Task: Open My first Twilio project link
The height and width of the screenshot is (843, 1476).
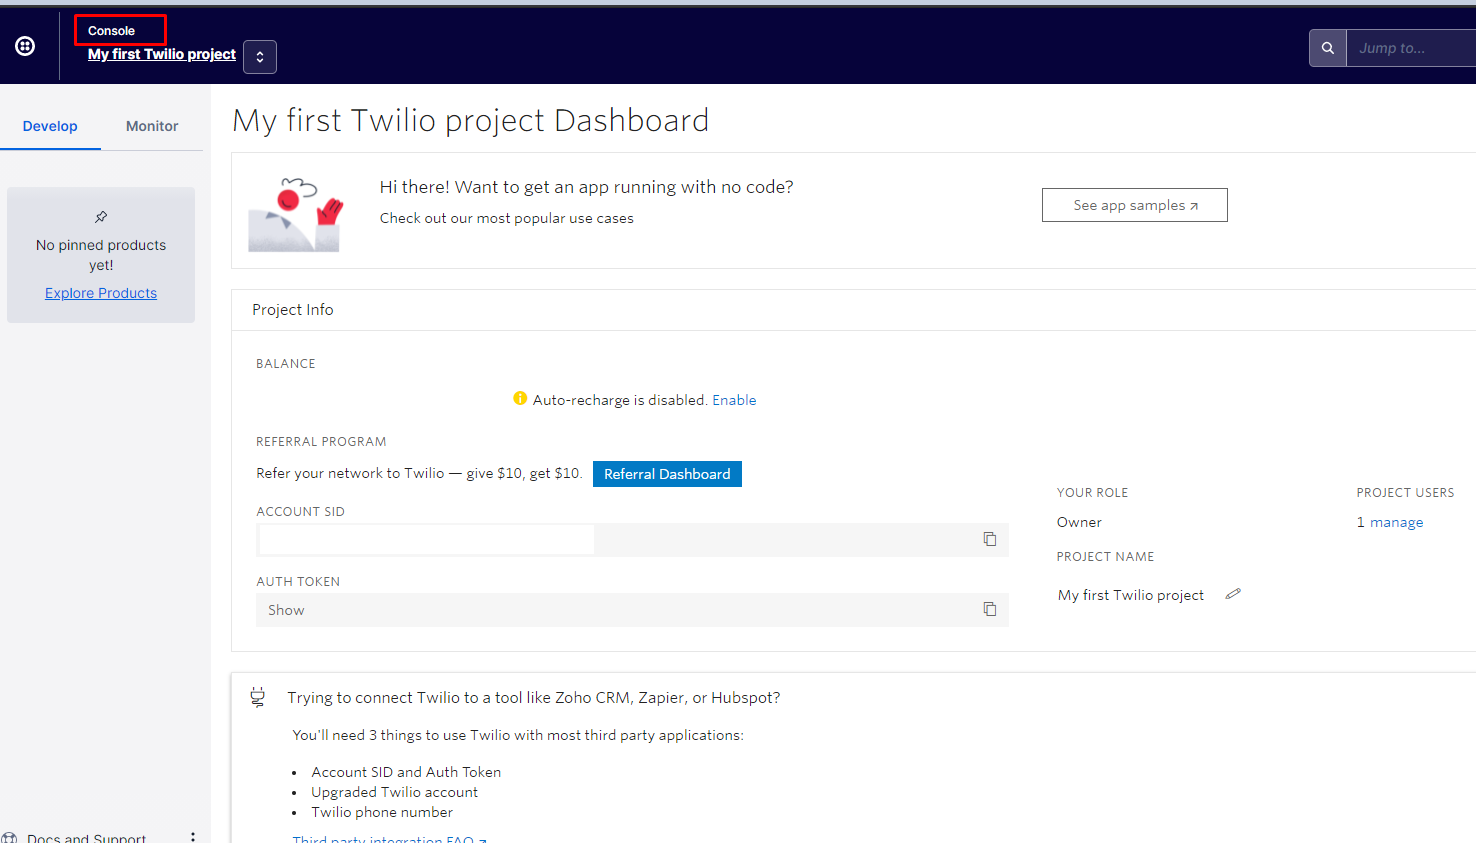Action: 162,54
